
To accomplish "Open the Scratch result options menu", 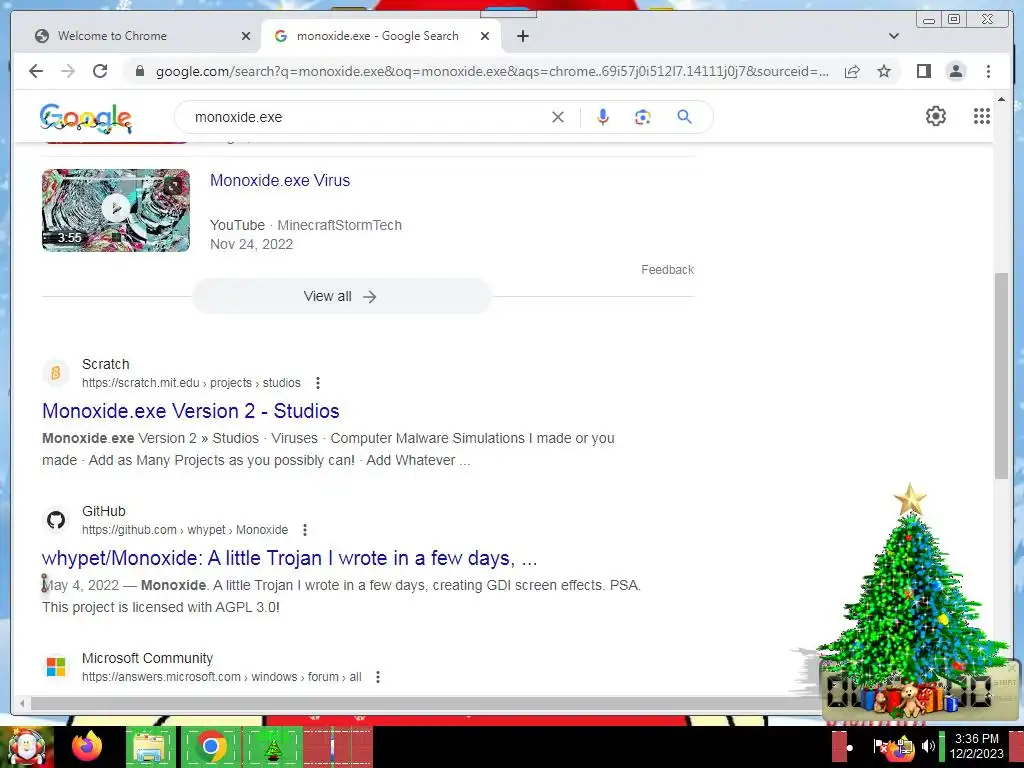I will [x=317, y=383].
